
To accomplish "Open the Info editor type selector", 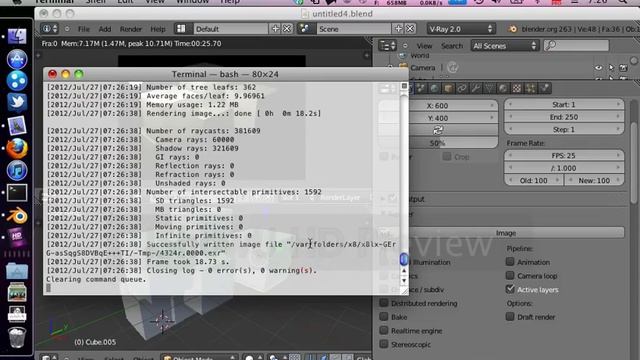I will pos(50,29).
